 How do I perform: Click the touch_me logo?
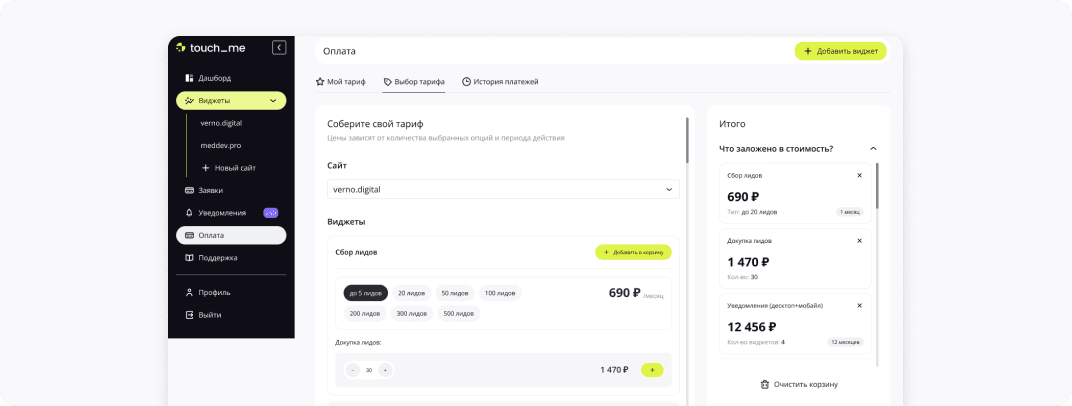pos(211,48)
